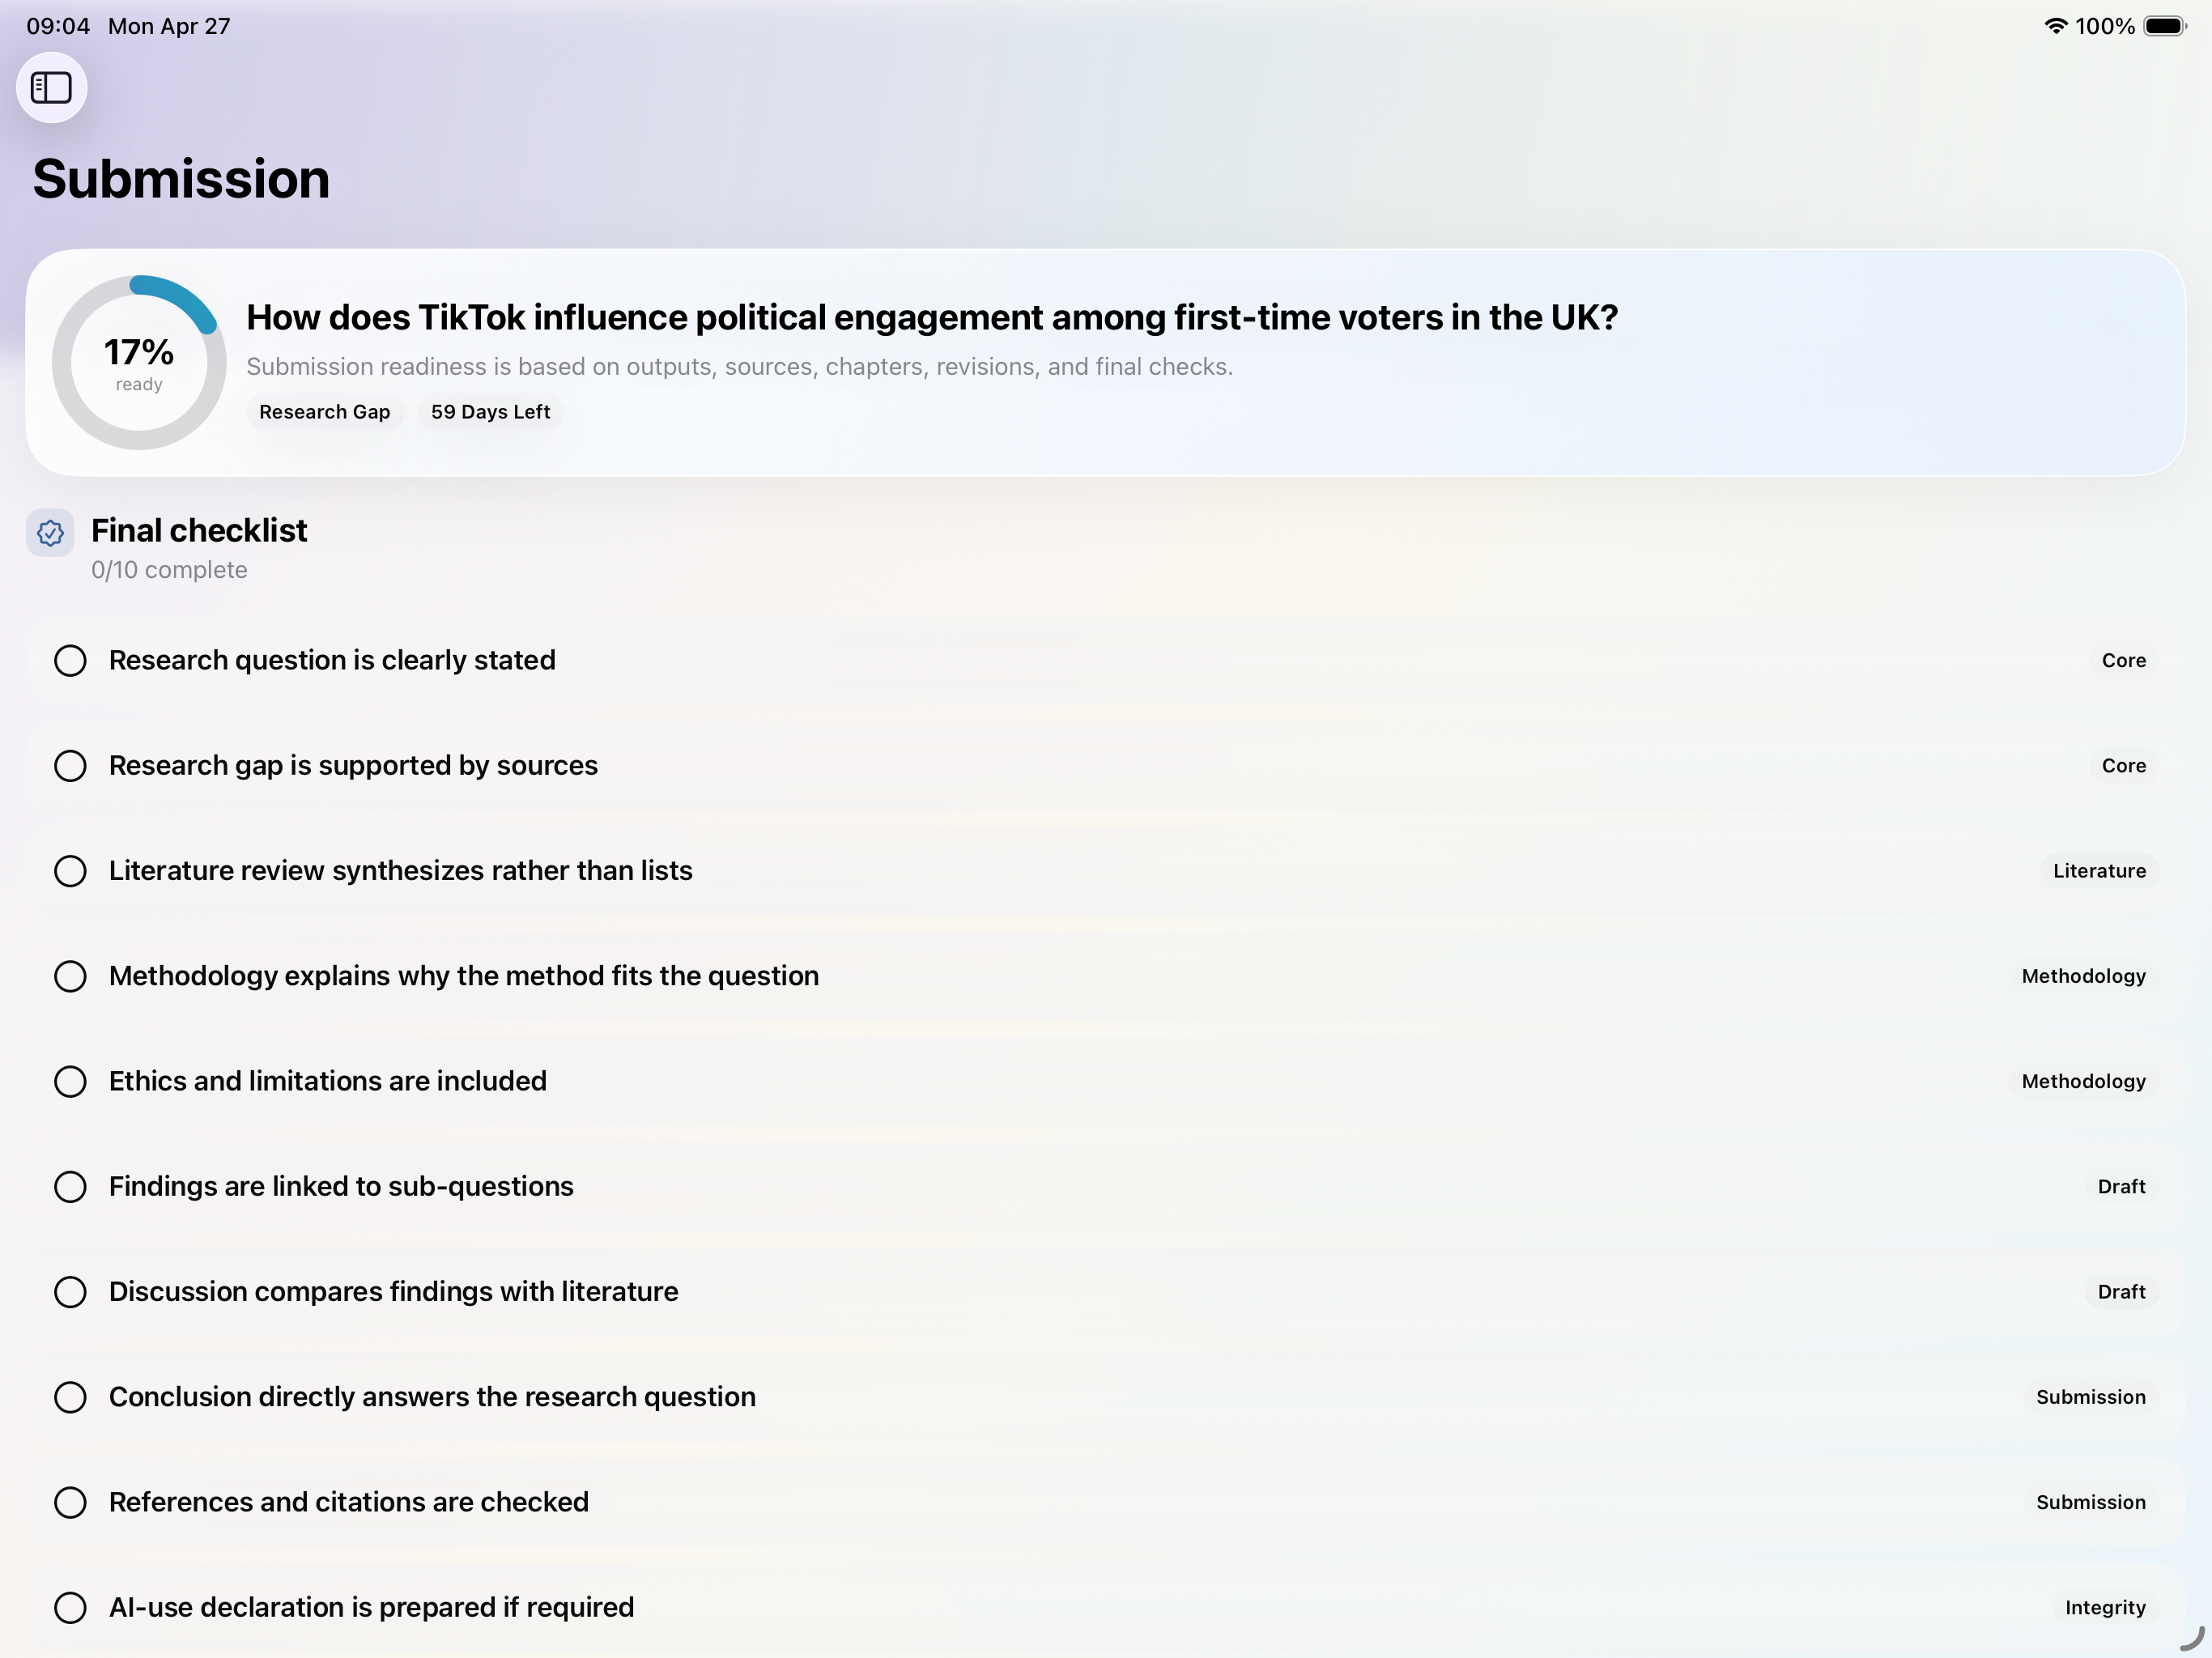Click Methodology tag on method fits row
Screen dimensions: 2212x1658
click(2084, 976)
